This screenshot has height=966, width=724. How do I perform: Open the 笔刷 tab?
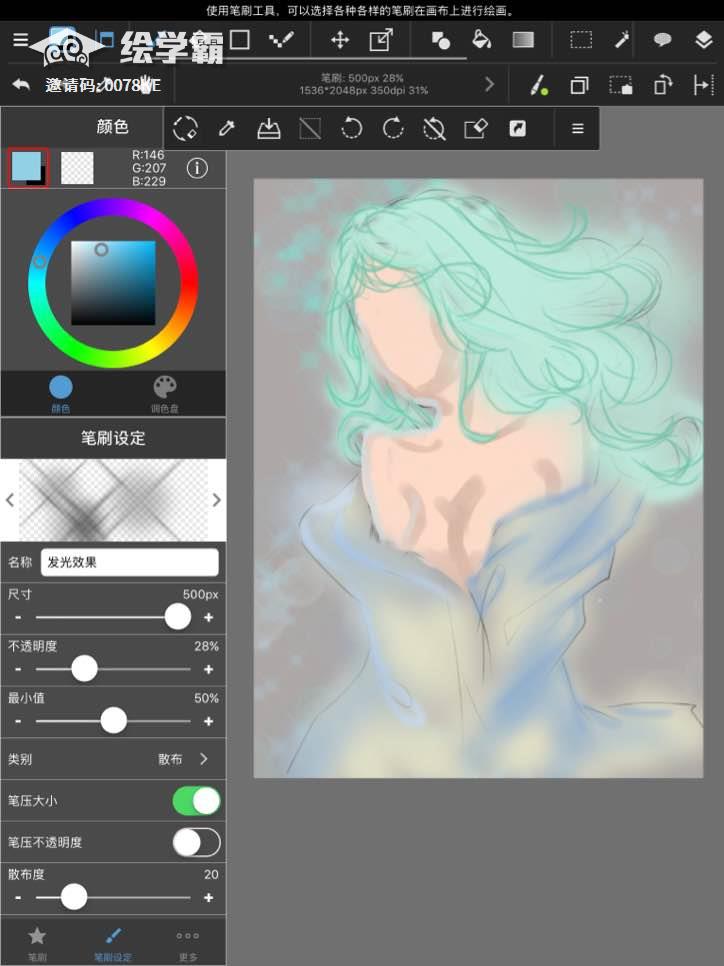[37, 943]
